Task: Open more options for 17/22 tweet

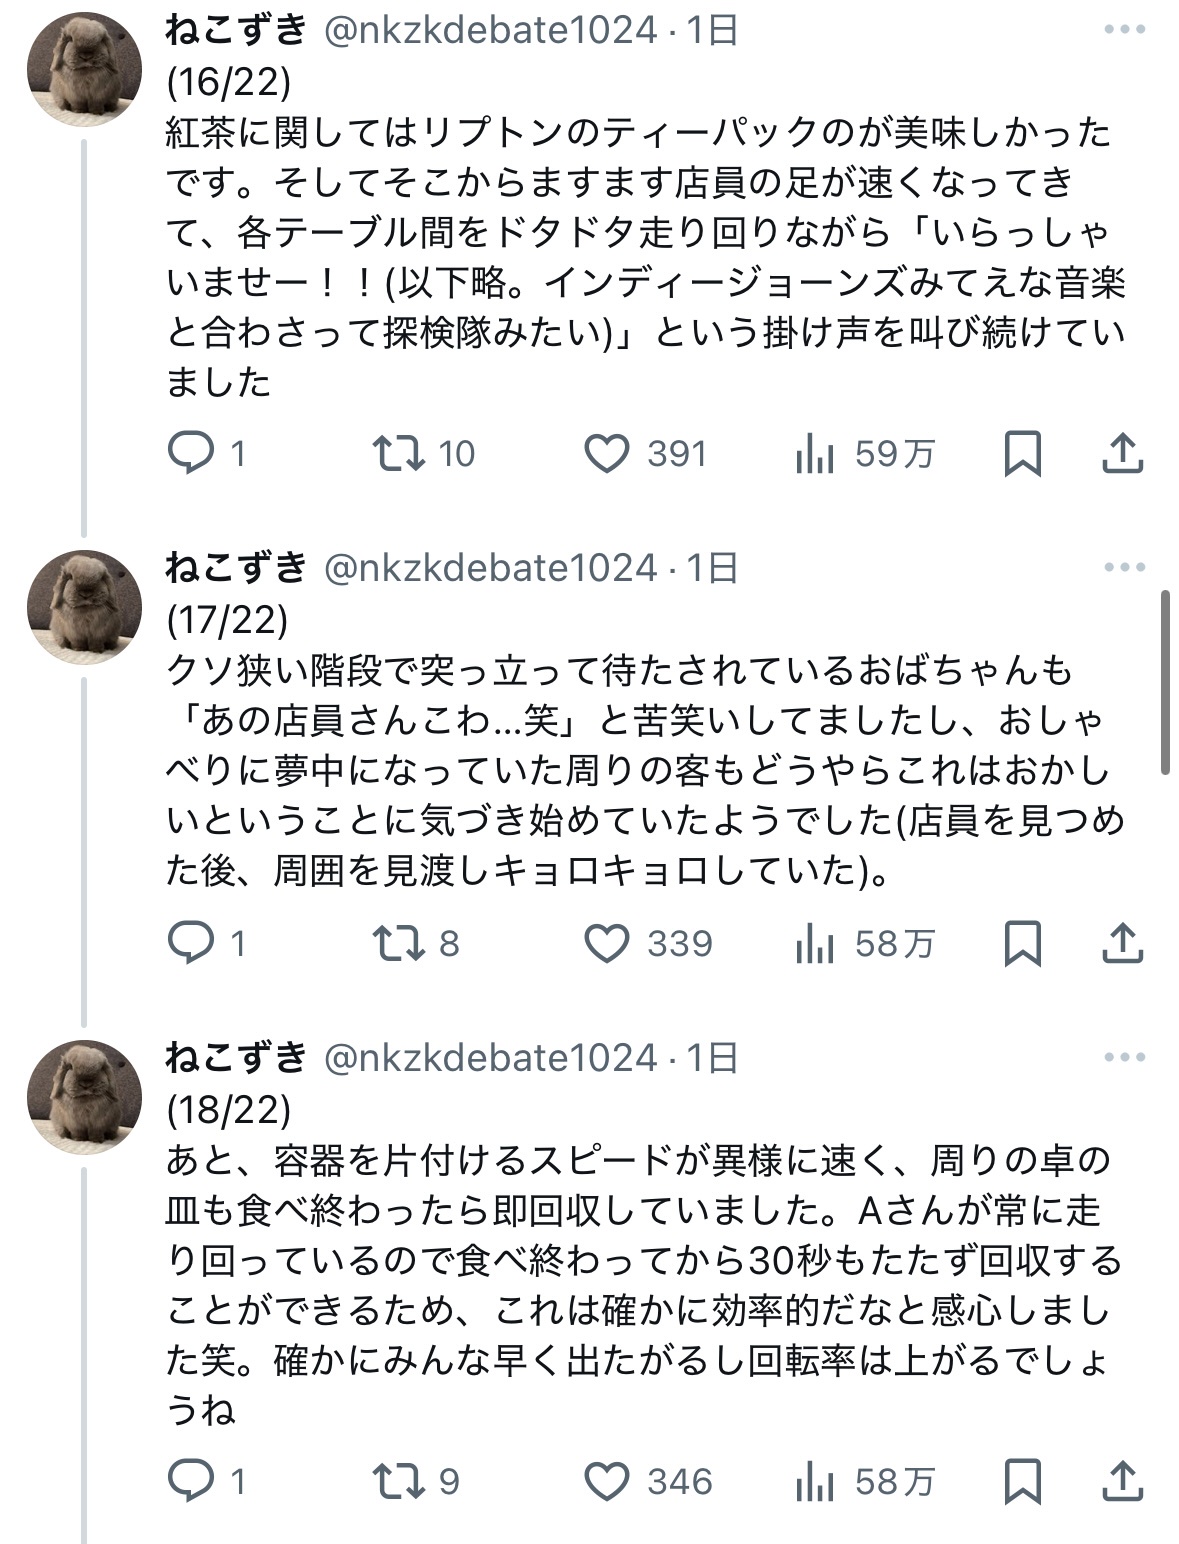Action: [1124, 567]
